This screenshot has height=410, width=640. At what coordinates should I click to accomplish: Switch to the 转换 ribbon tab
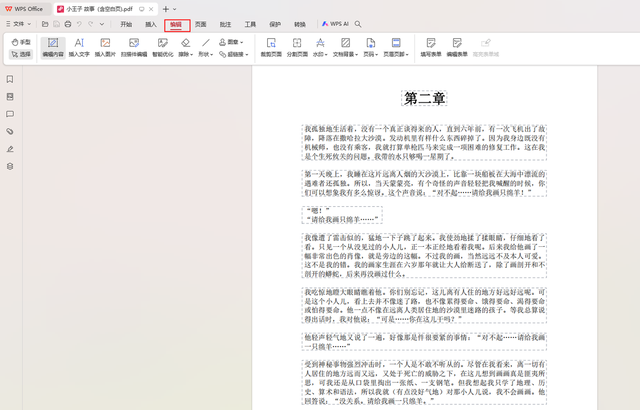coord(300,24)
